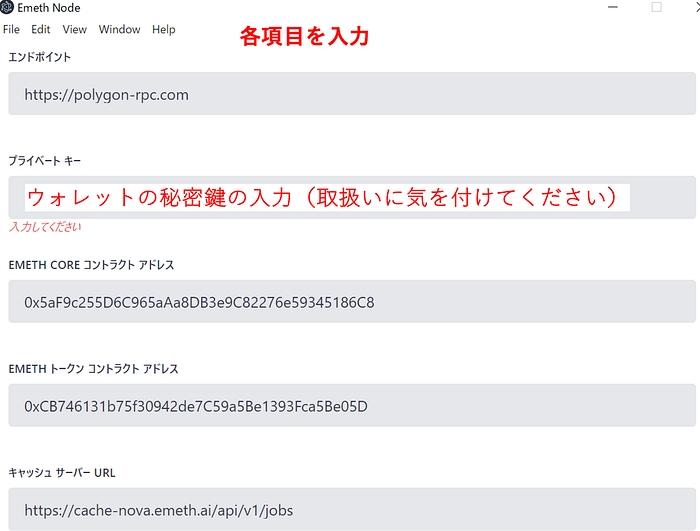This screenshot has height=531, width=700.
Task: Select the EMETH CORE コントラクト アドレス field
Action: (x=350, y=301)
